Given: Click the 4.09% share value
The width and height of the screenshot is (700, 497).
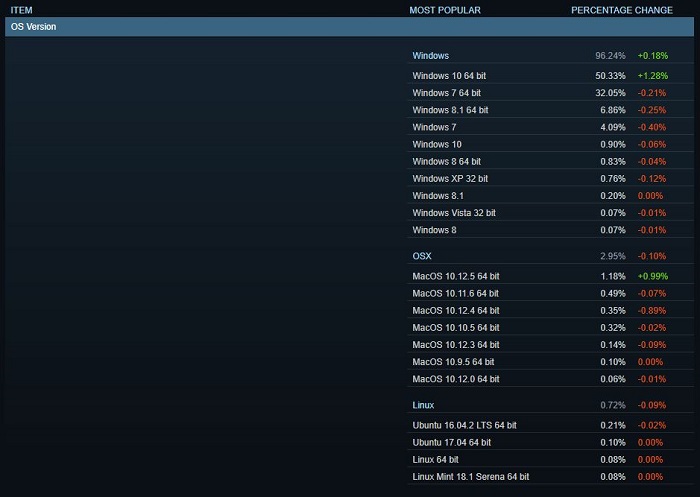Looking at the screenshot, I should [x=612, y=127].
